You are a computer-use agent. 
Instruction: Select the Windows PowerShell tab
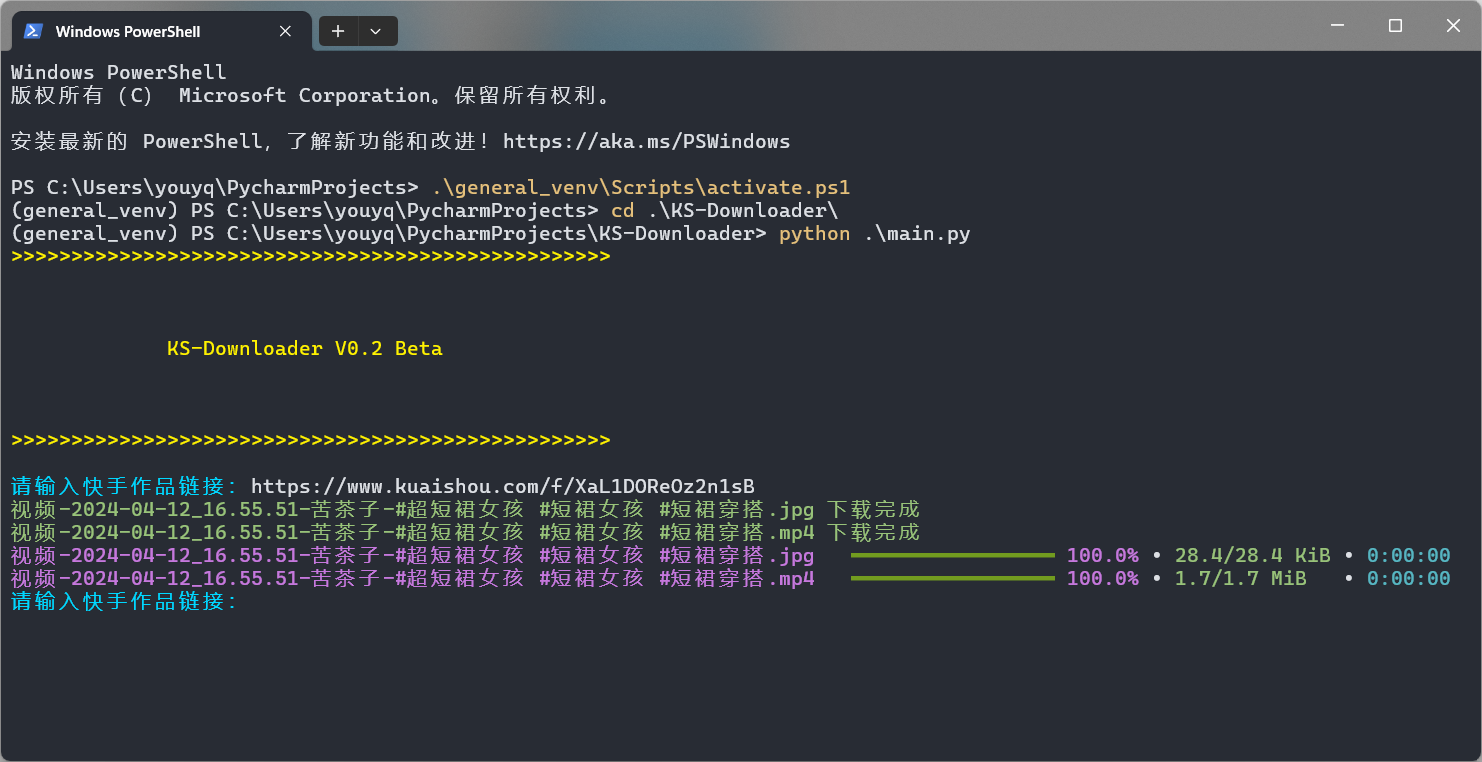pyautogui.click(x=160, y=31)
